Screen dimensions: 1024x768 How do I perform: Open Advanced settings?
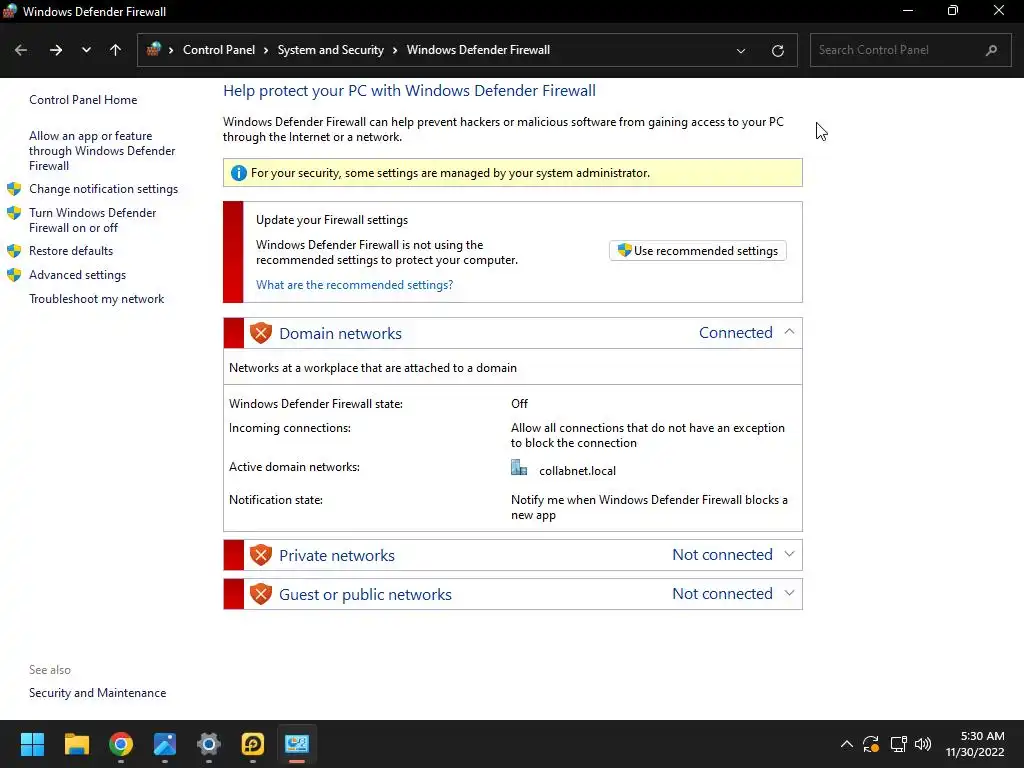77,275
